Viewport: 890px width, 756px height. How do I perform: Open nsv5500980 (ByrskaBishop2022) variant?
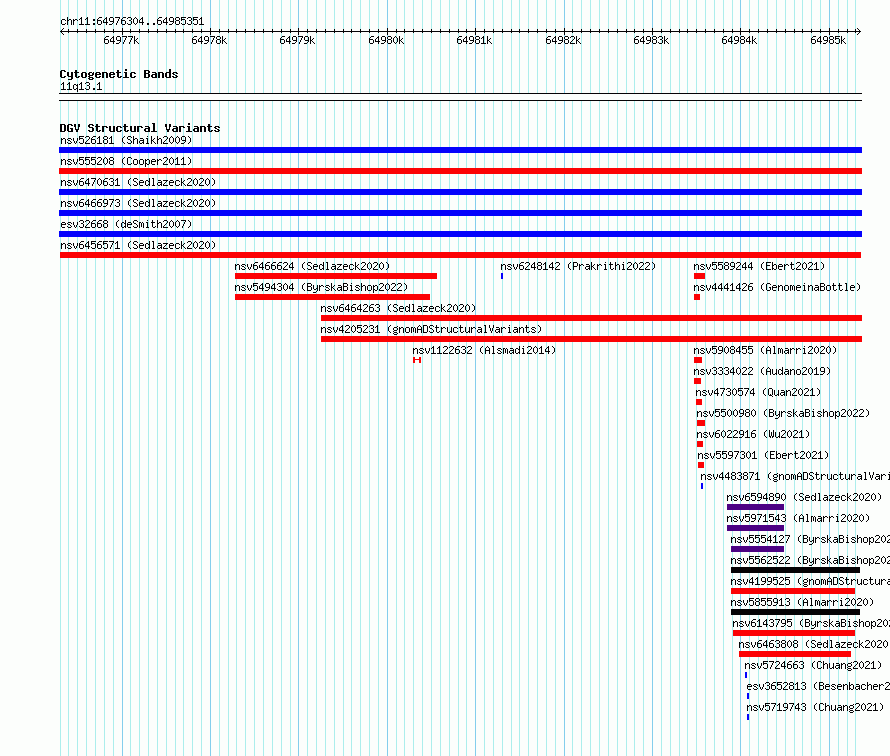(783, 413)
